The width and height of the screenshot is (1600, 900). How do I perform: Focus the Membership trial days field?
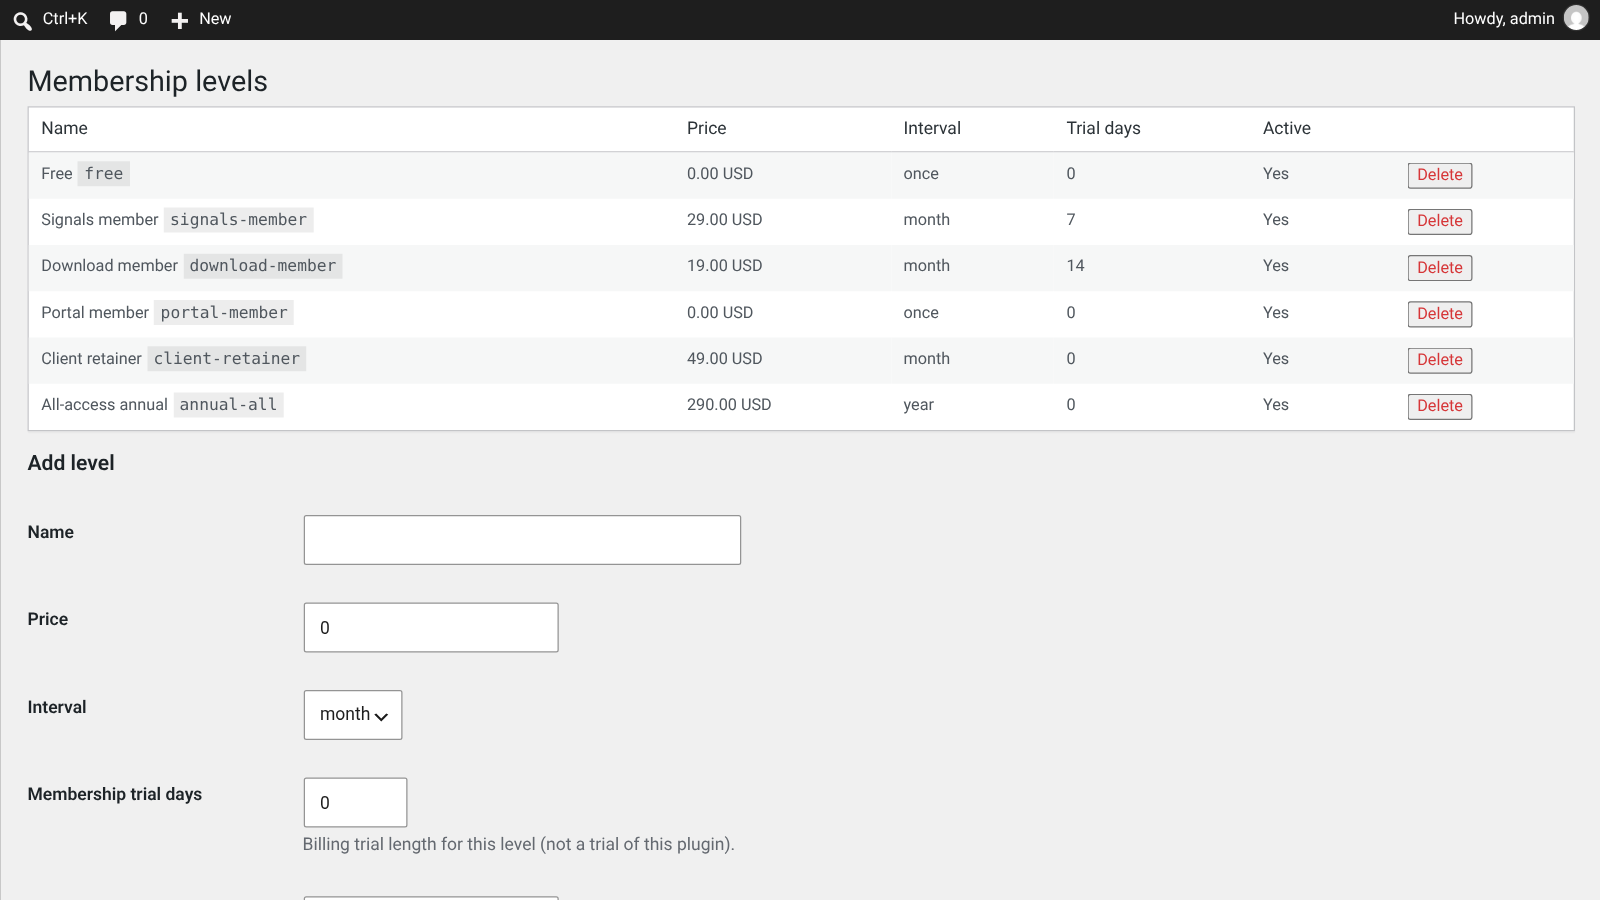(355, 803)
